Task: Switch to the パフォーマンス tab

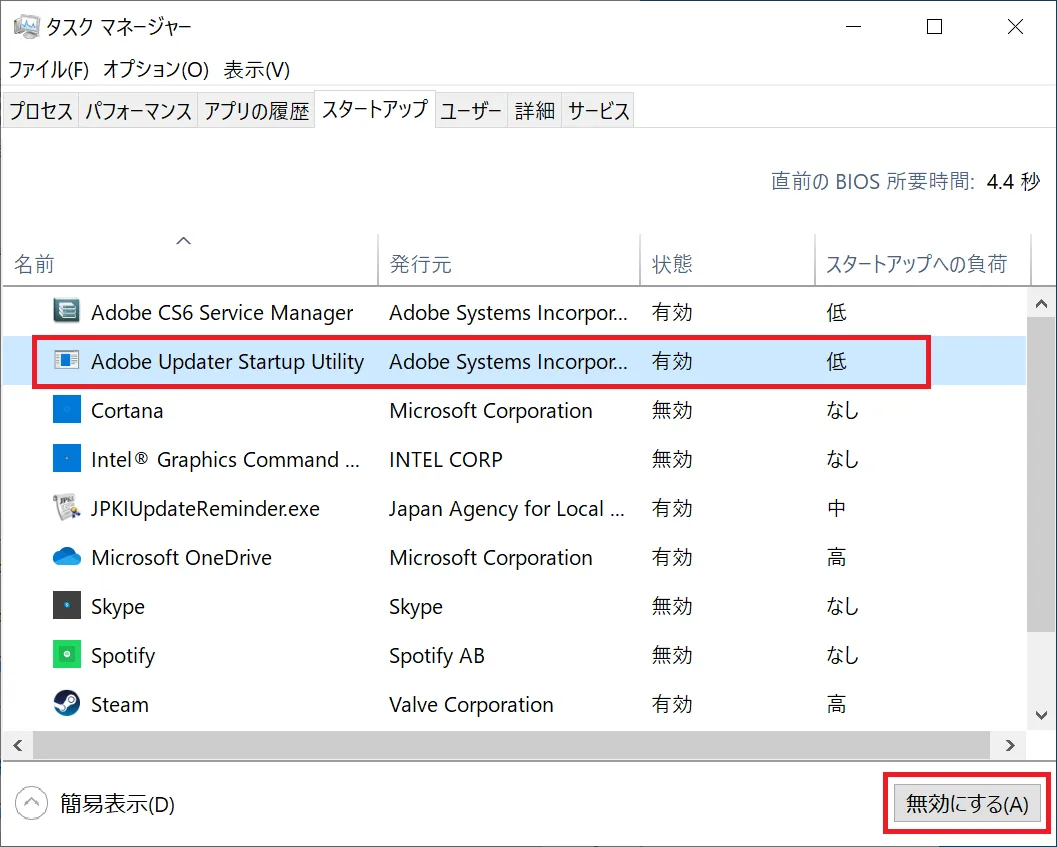Action: (138, 111)
